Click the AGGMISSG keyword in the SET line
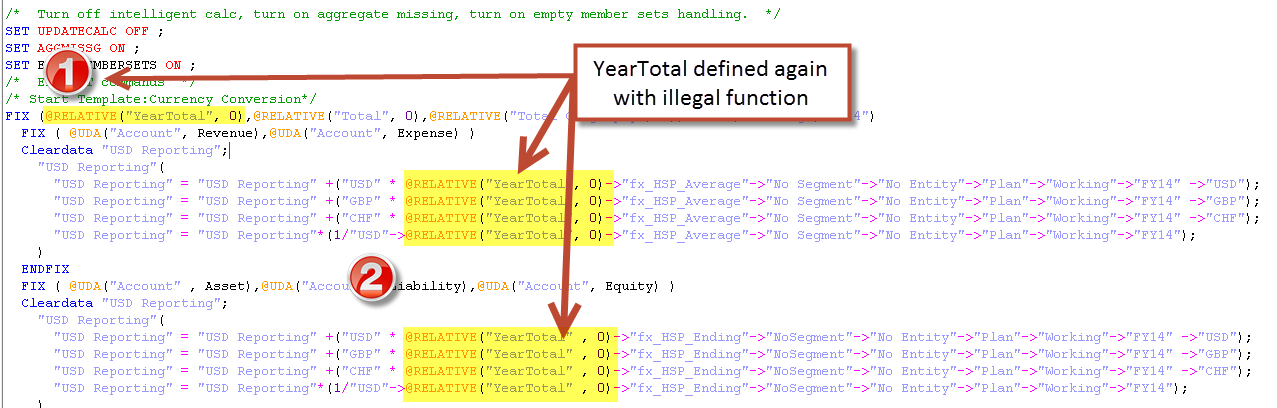This screenshot has height=408, width=1277. tap(69, 47)
